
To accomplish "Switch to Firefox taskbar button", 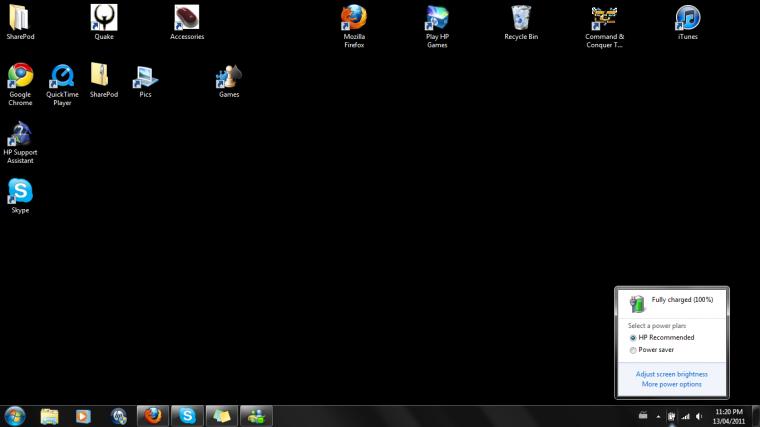I will point(153,416).
